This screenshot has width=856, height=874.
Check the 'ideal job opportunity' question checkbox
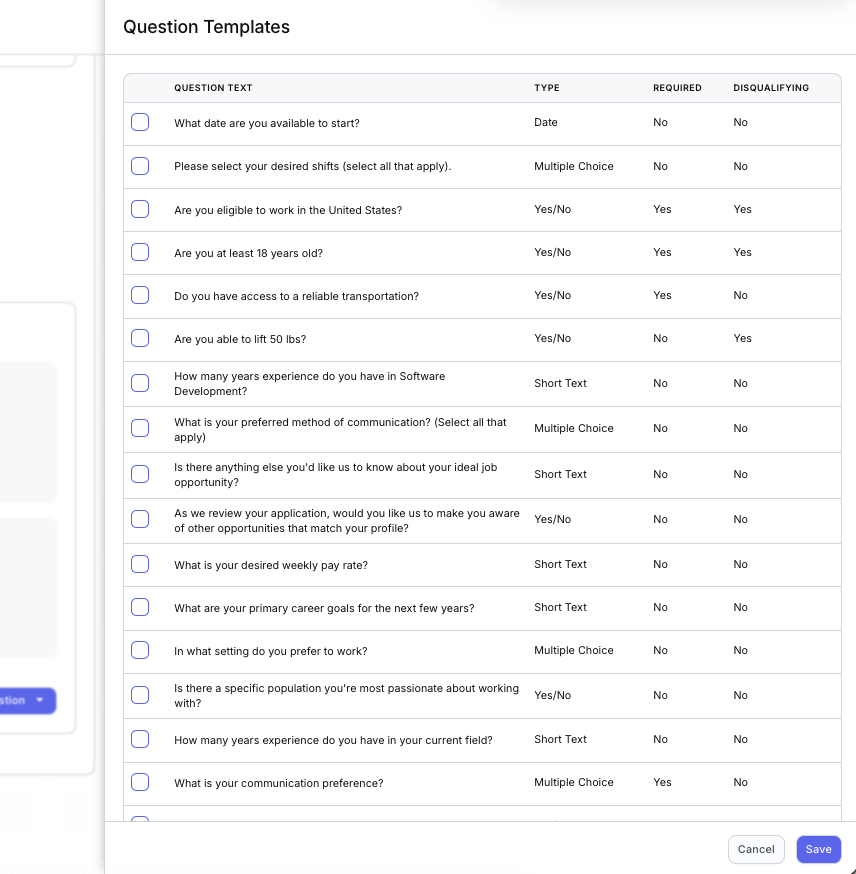pyautogui.click(x=140, y=474)
